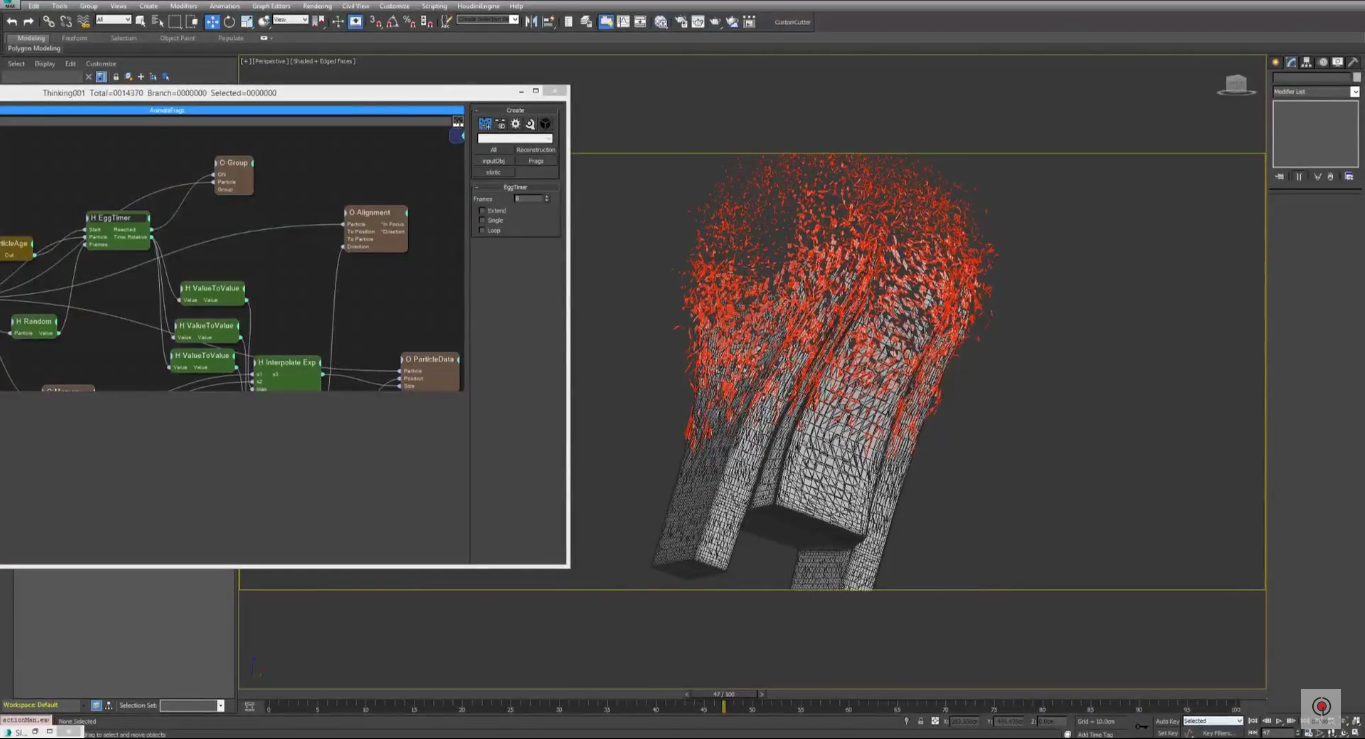This screenshot has width=1365, height=739.
Task: Click the All button in Create rollout
Action: click(x=493, y=150)
